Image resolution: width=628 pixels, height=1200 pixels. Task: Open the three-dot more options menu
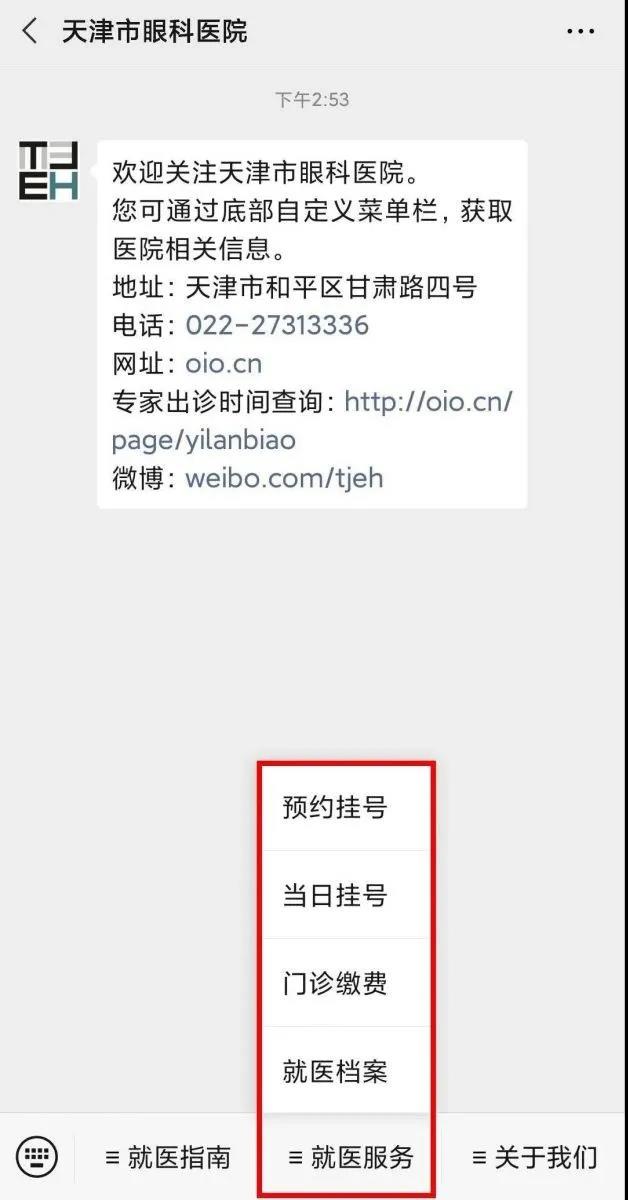[580, 32]
